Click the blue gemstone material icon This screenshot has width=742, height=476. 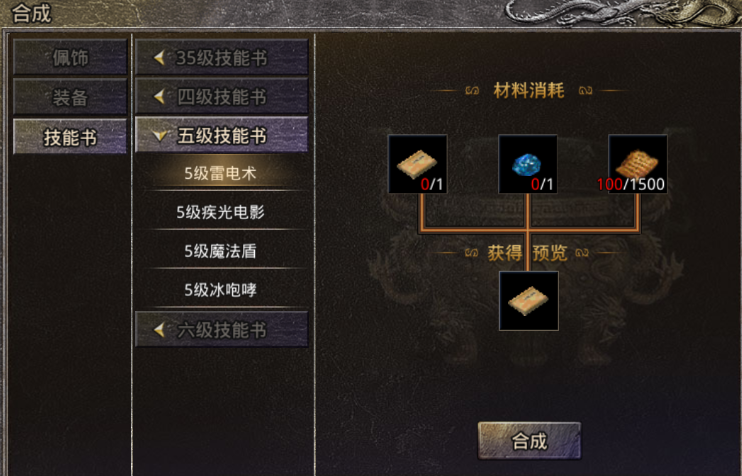pyautogui.click(x=528, y=164)
